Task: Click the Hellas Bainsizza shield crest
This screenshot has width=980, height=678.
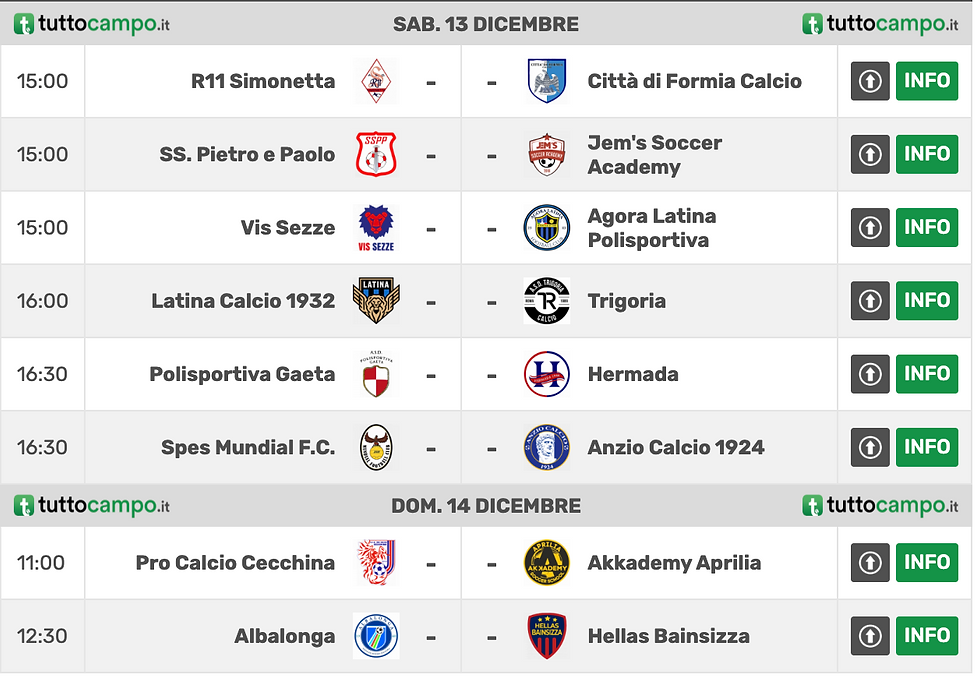Action: [x=547, y=636]
